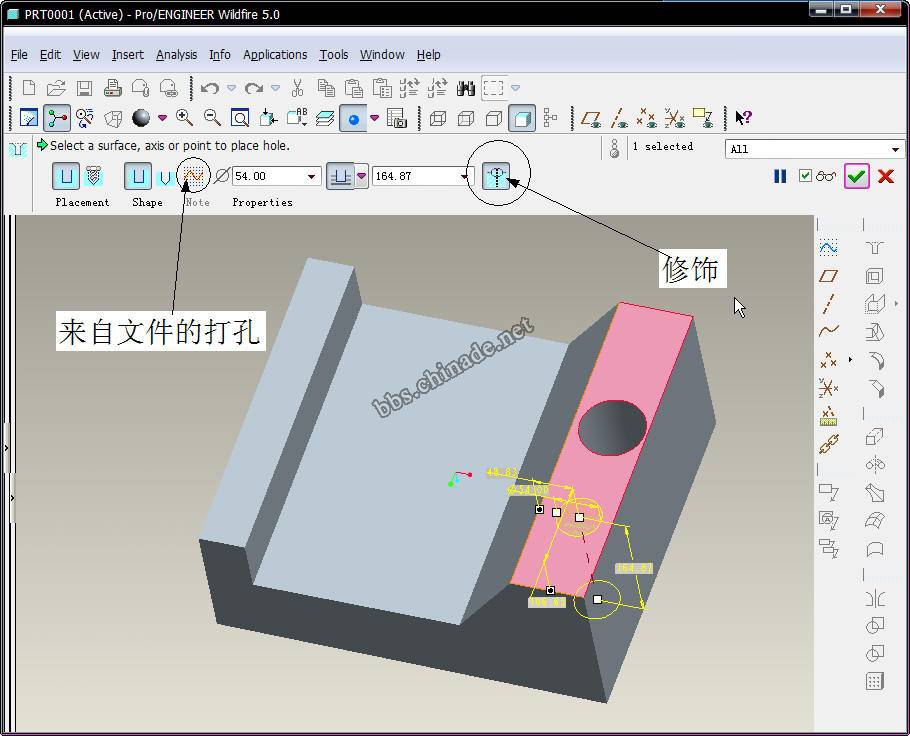This screenshot has height=736, width=910.
Task: Accept the hole with green checkmark
Action: pyautogui.click(x=856, y=176)
